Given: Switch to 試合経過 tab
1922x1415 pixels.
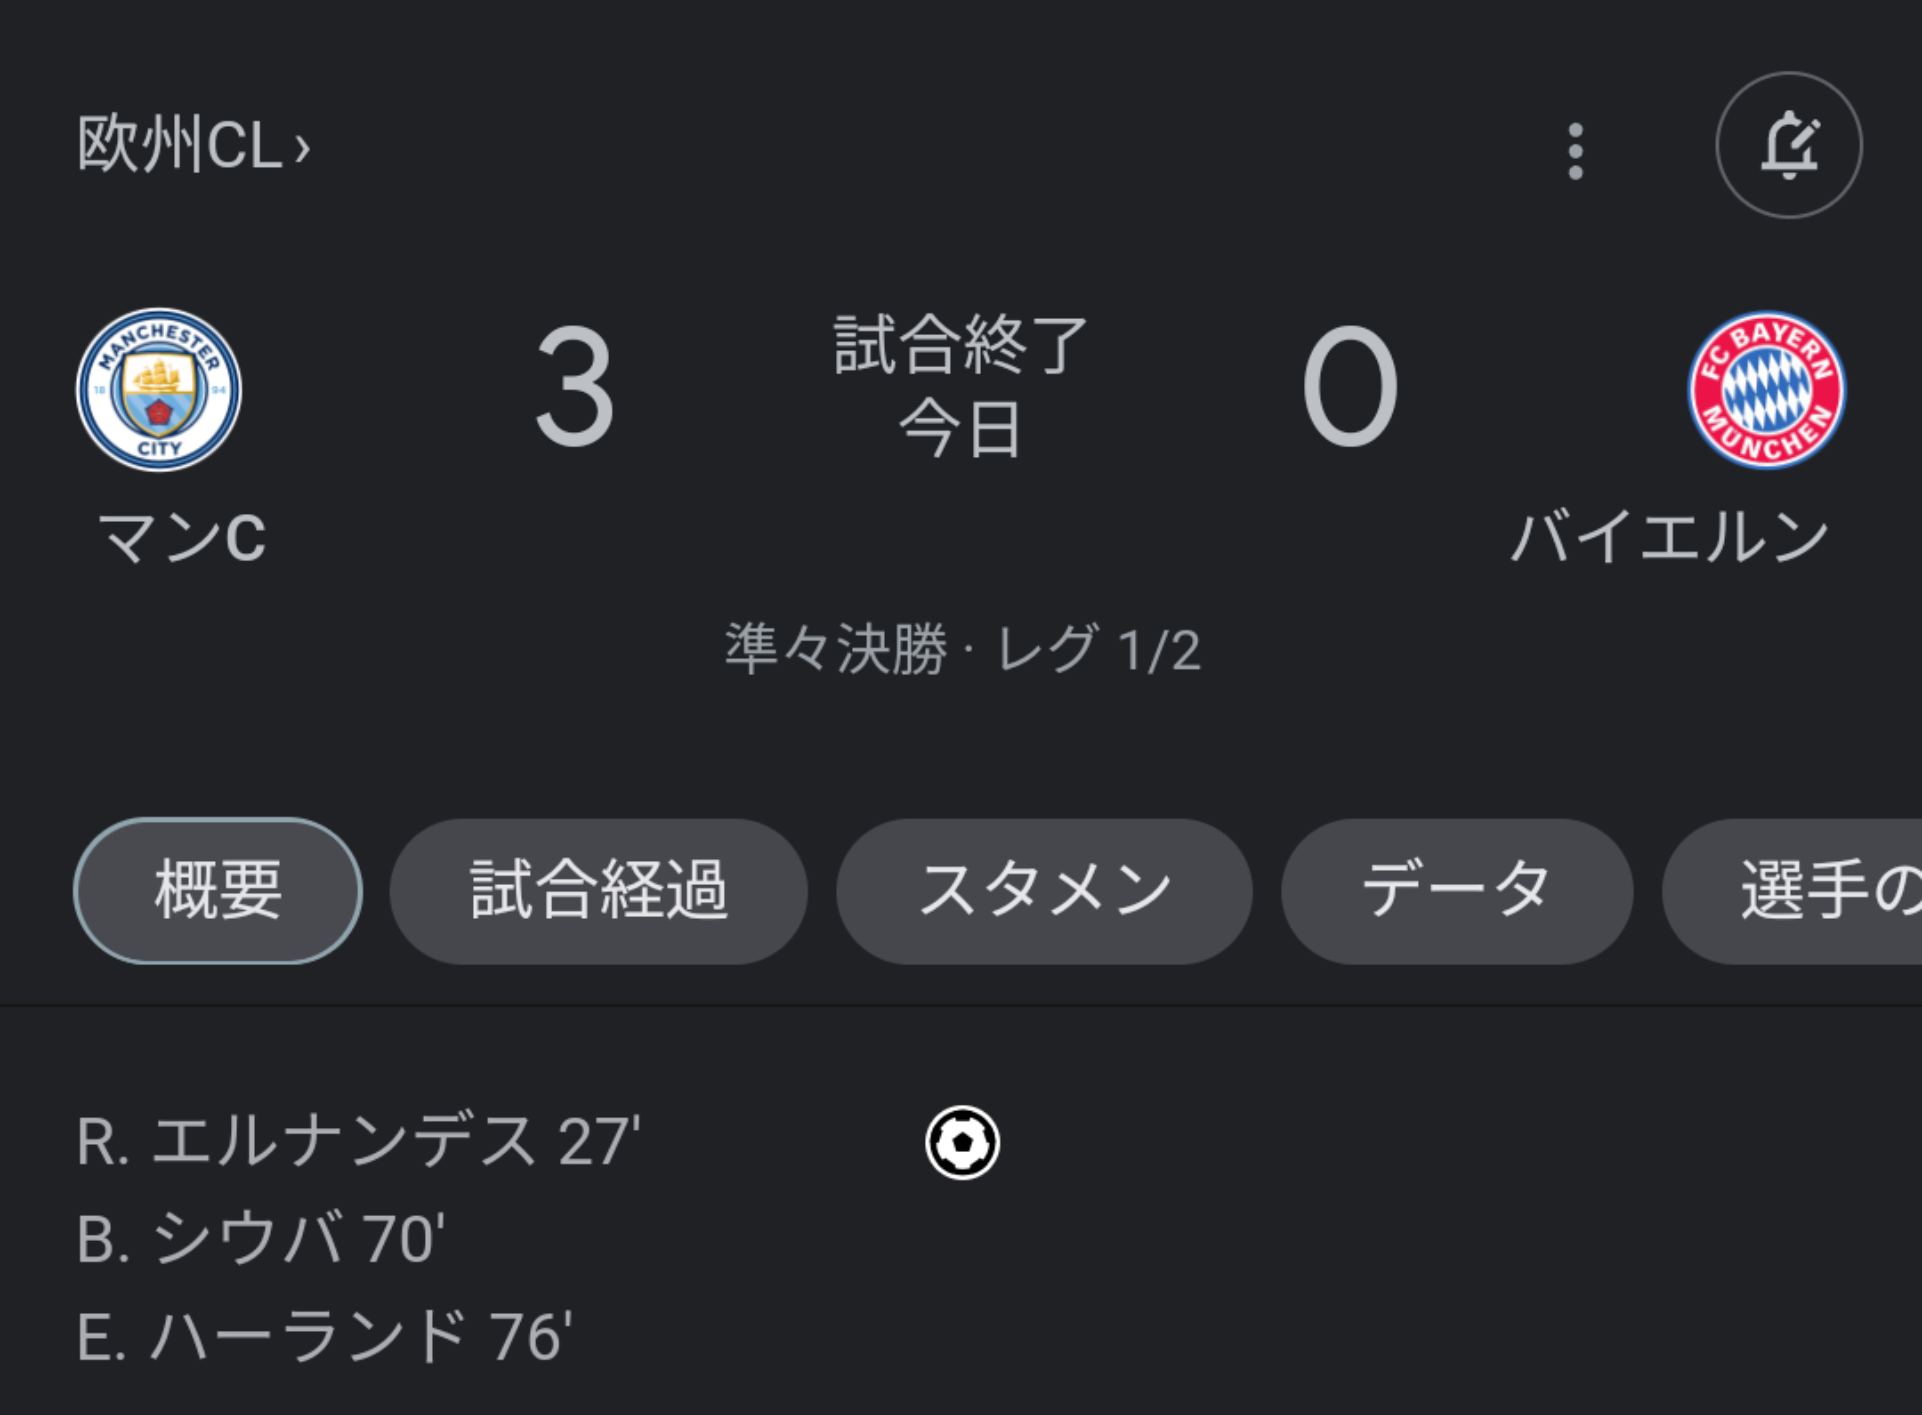Looking at the screenshot, I should coord(598,890).
